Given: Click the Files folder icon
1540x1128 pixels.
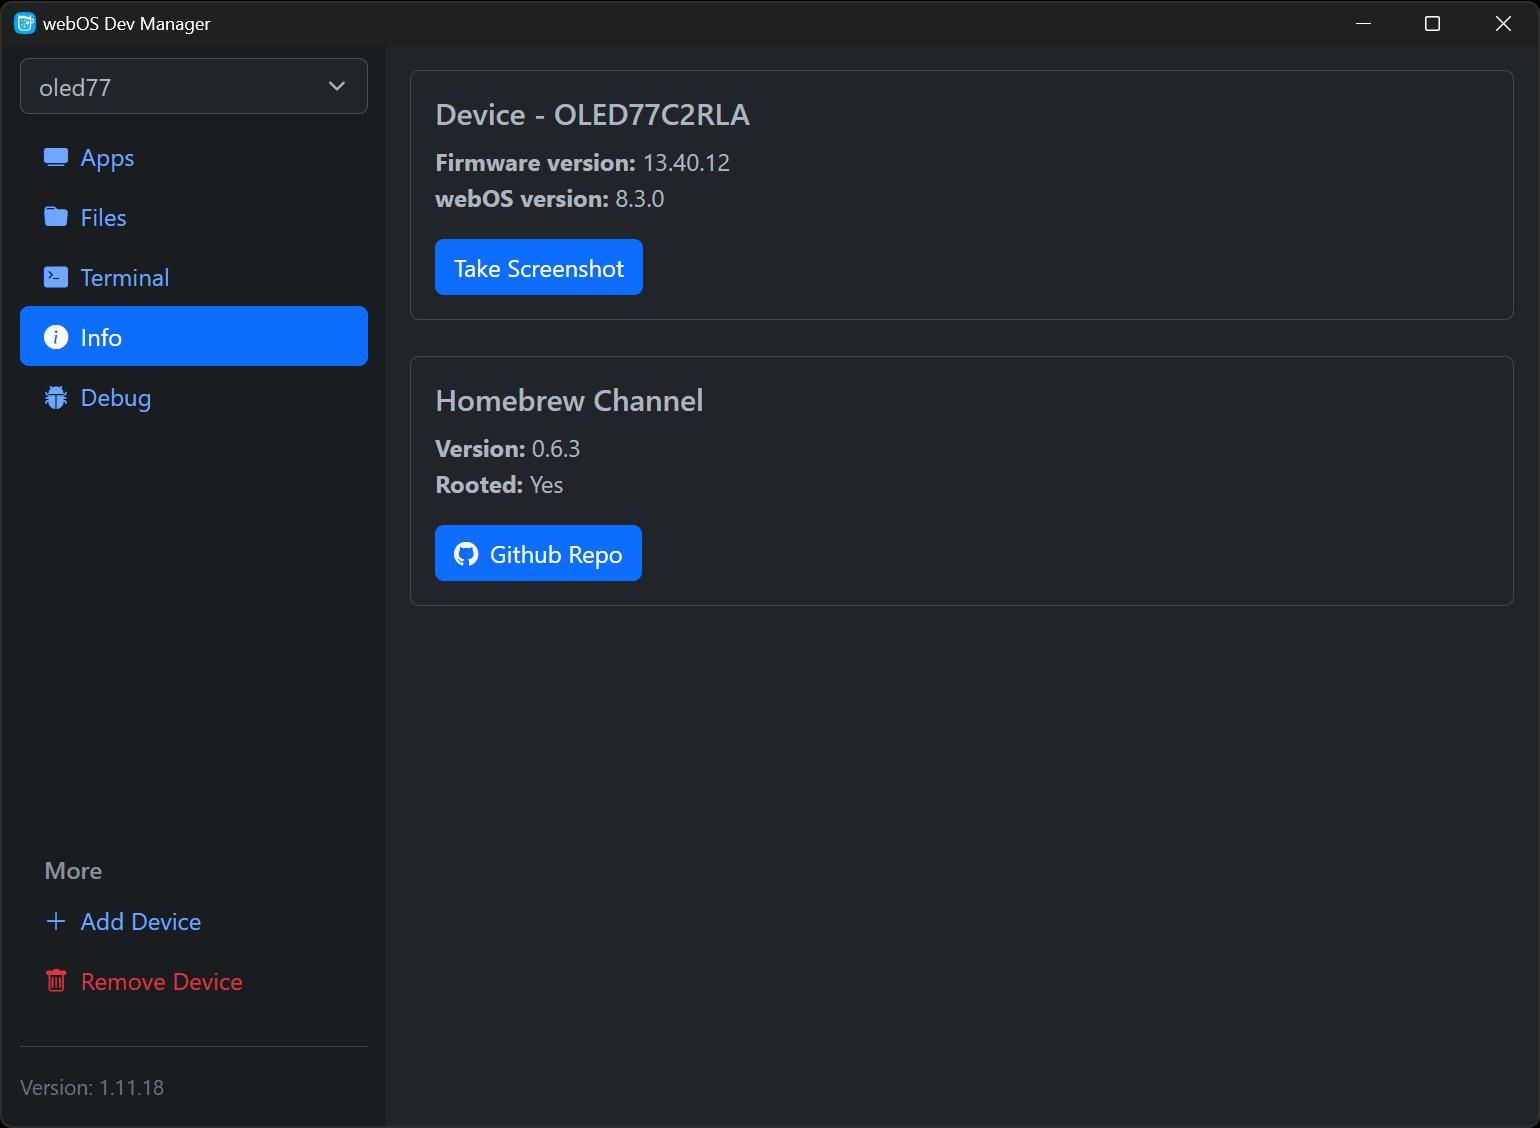Looking at the screenshot, I should (56, 218).
